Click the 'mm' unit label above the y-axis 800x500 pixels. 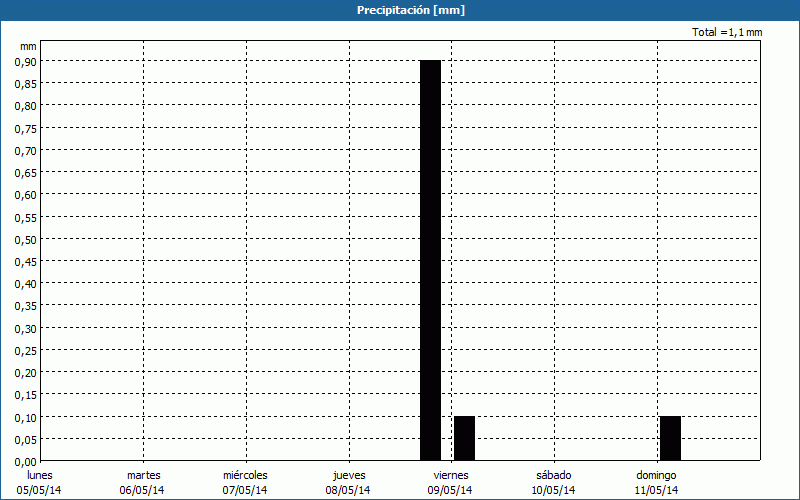(28, 46)
